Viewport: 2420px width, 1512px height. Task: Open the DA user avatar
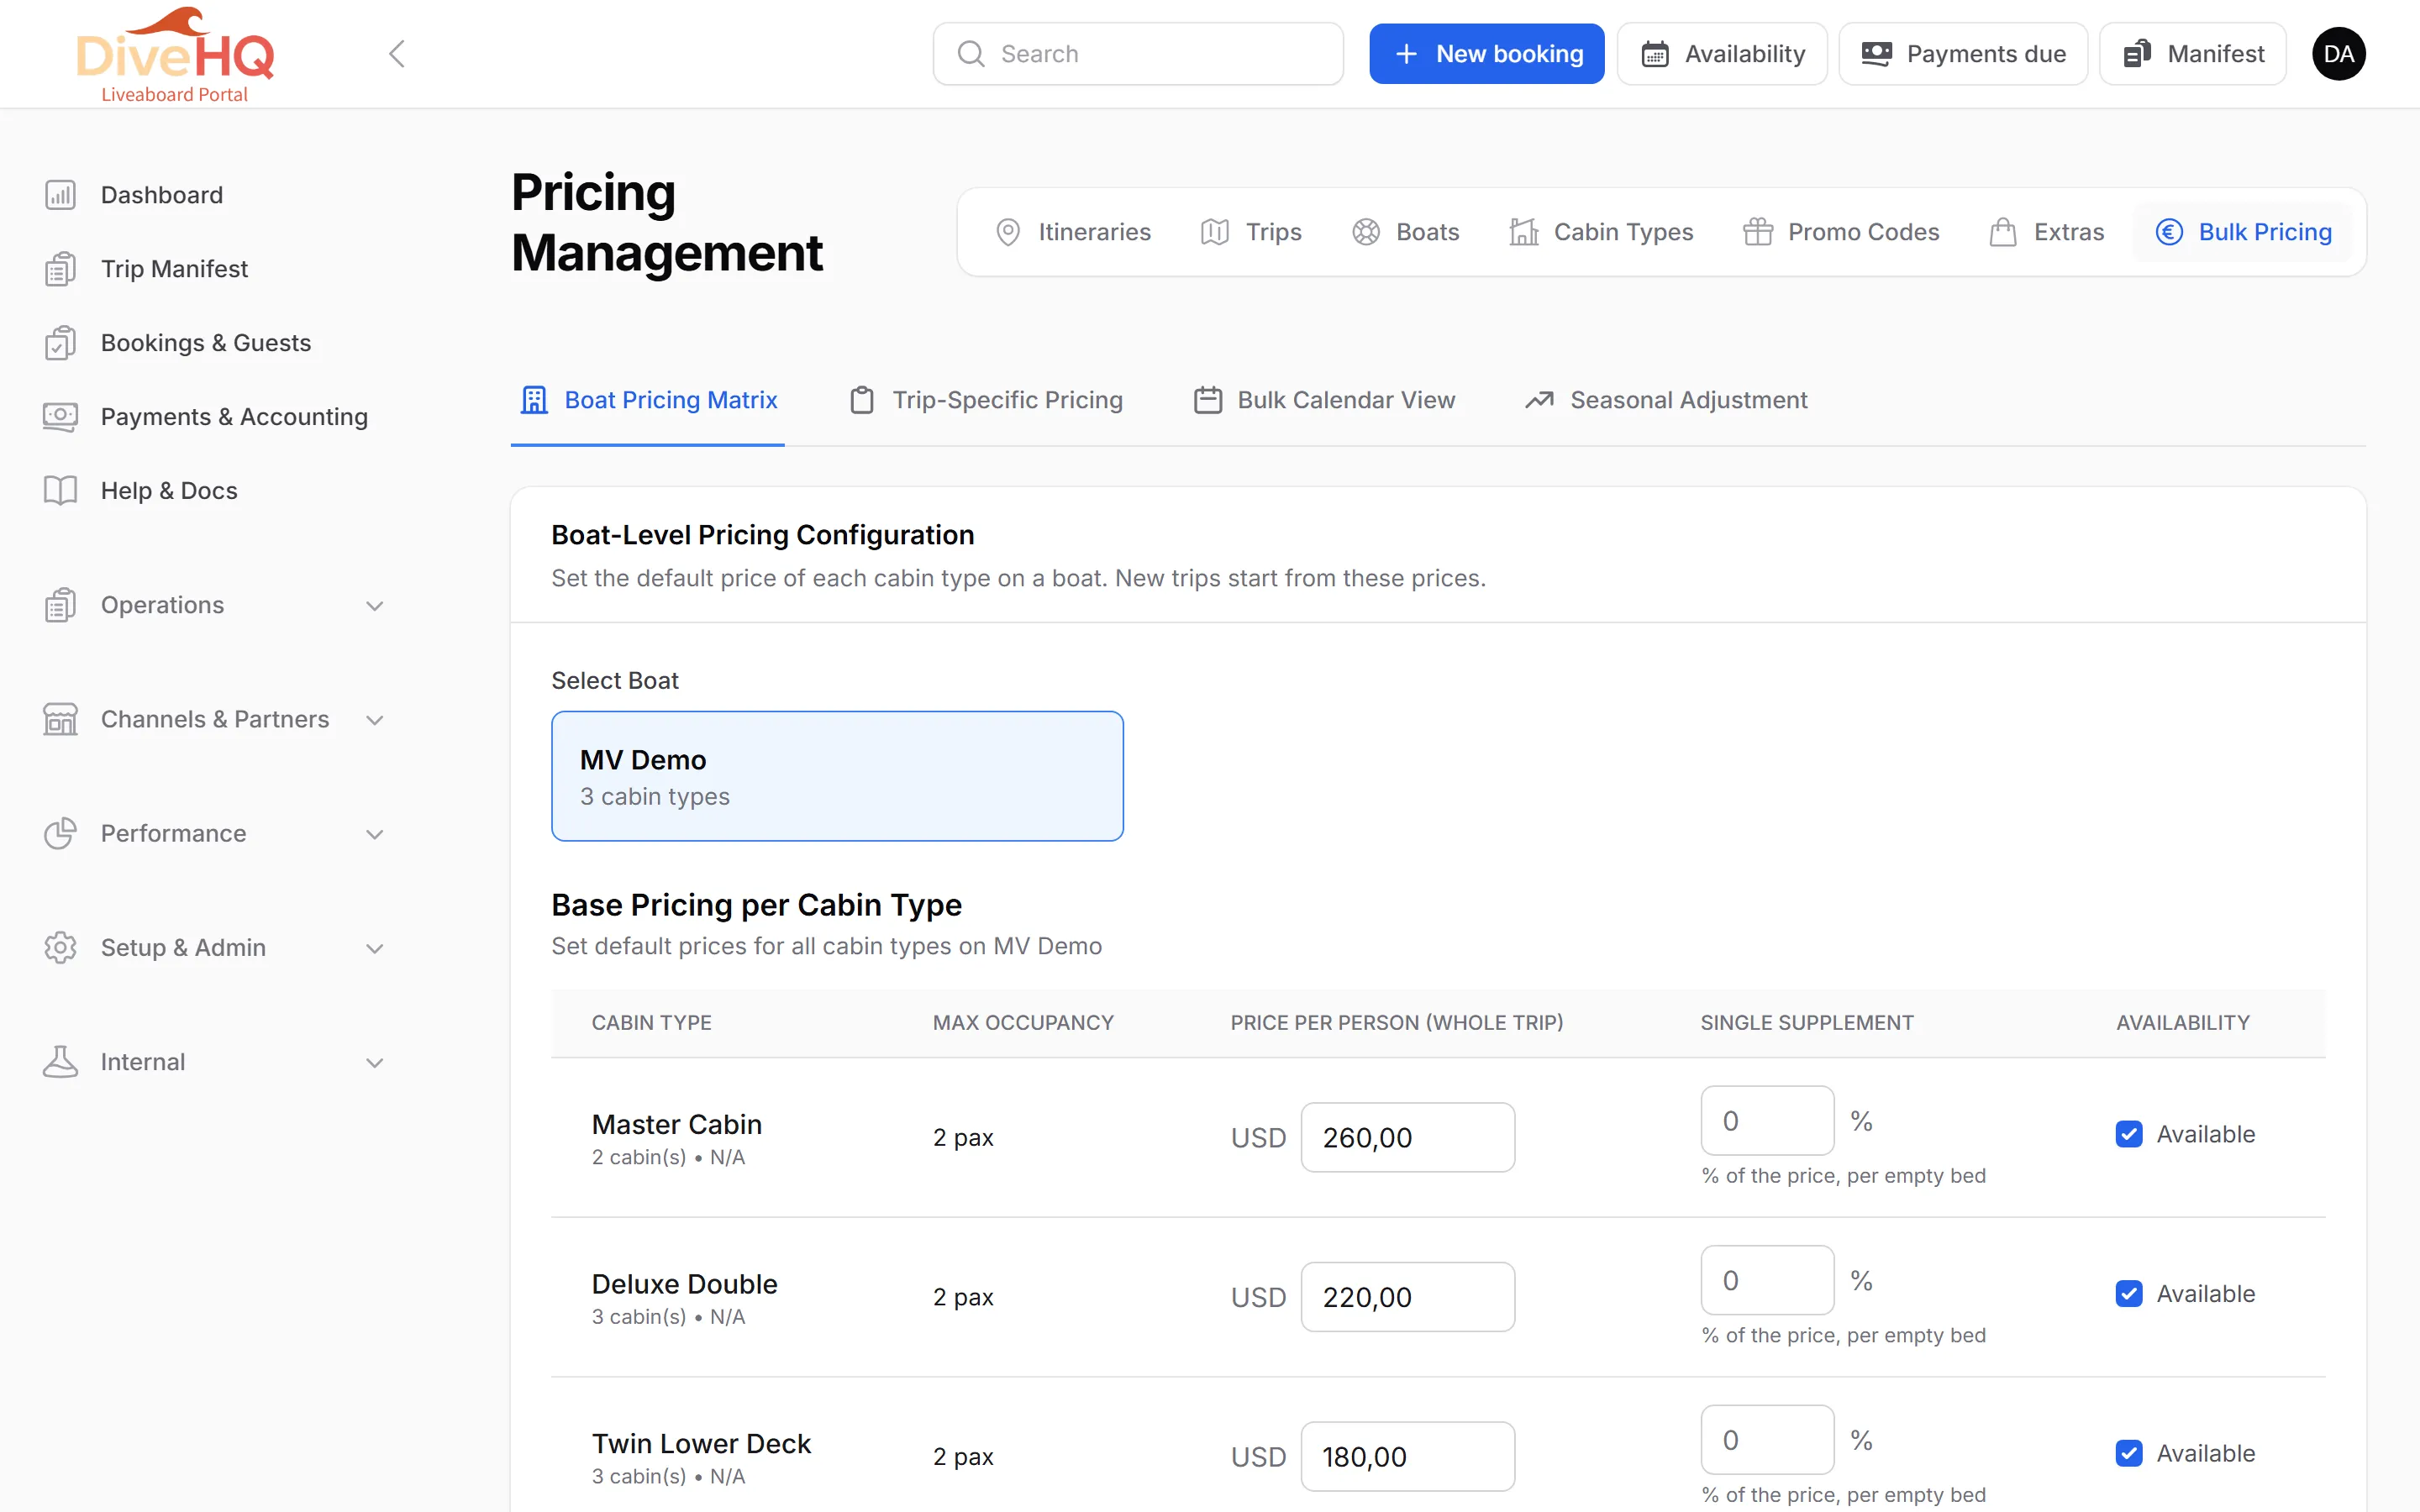coord(2338,54)
